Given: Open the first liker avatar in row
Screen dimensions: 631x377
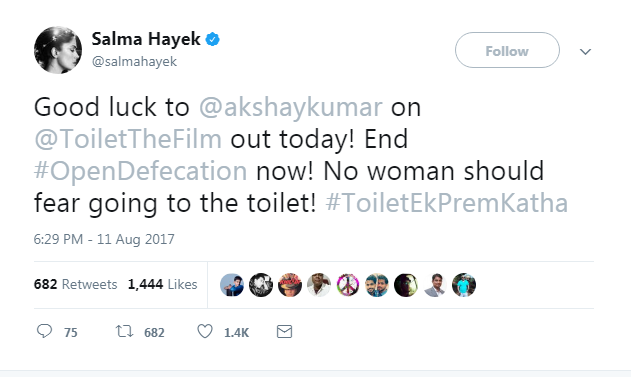Looking at the screenshot, I should (232, 285).
